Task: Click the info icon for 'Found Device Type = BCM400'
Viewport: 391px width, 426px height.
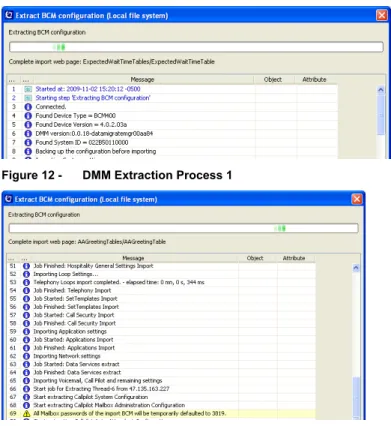Action: (x=28, y=116)
